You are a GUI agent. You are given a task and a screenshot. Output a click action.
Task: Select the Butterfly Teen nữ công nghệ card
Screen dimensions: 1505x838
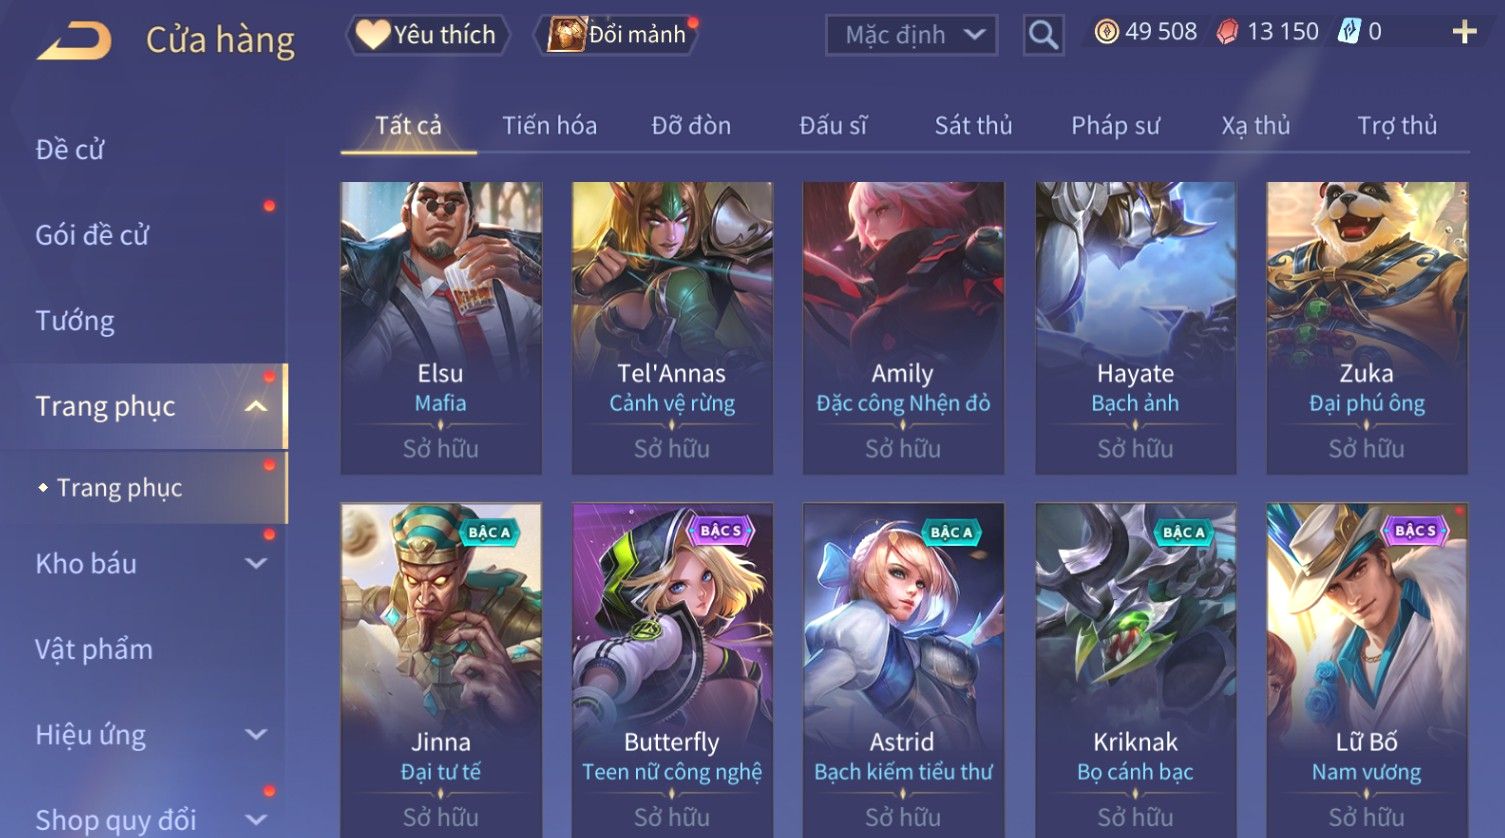point(672,670)
